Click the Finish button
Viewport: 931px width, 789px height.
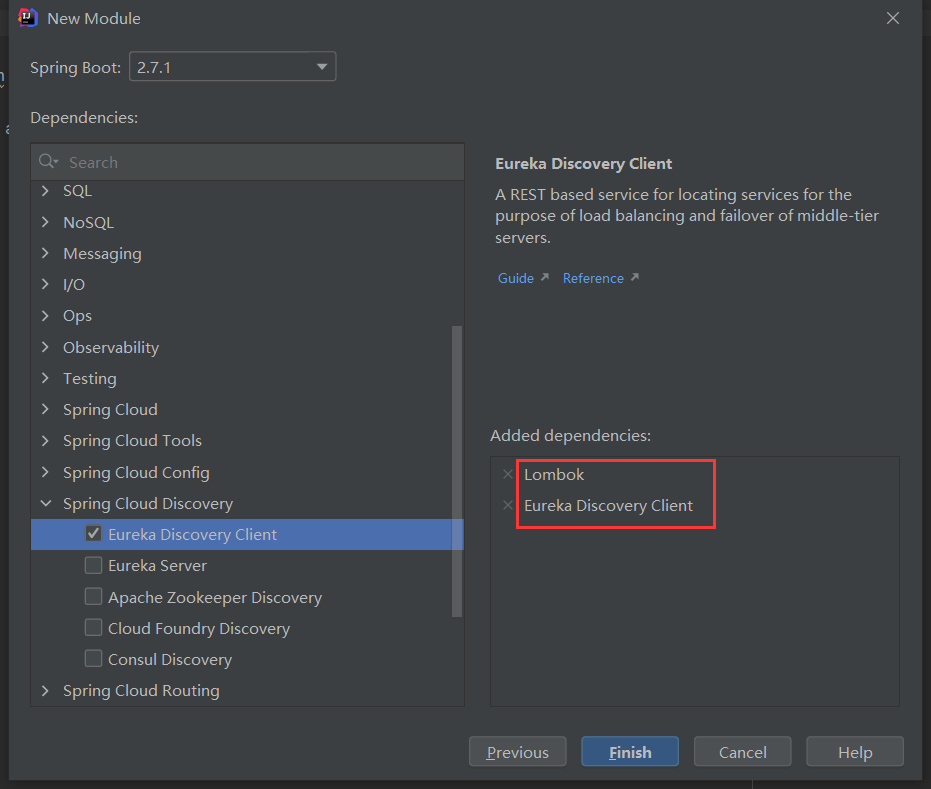(630, 752)
